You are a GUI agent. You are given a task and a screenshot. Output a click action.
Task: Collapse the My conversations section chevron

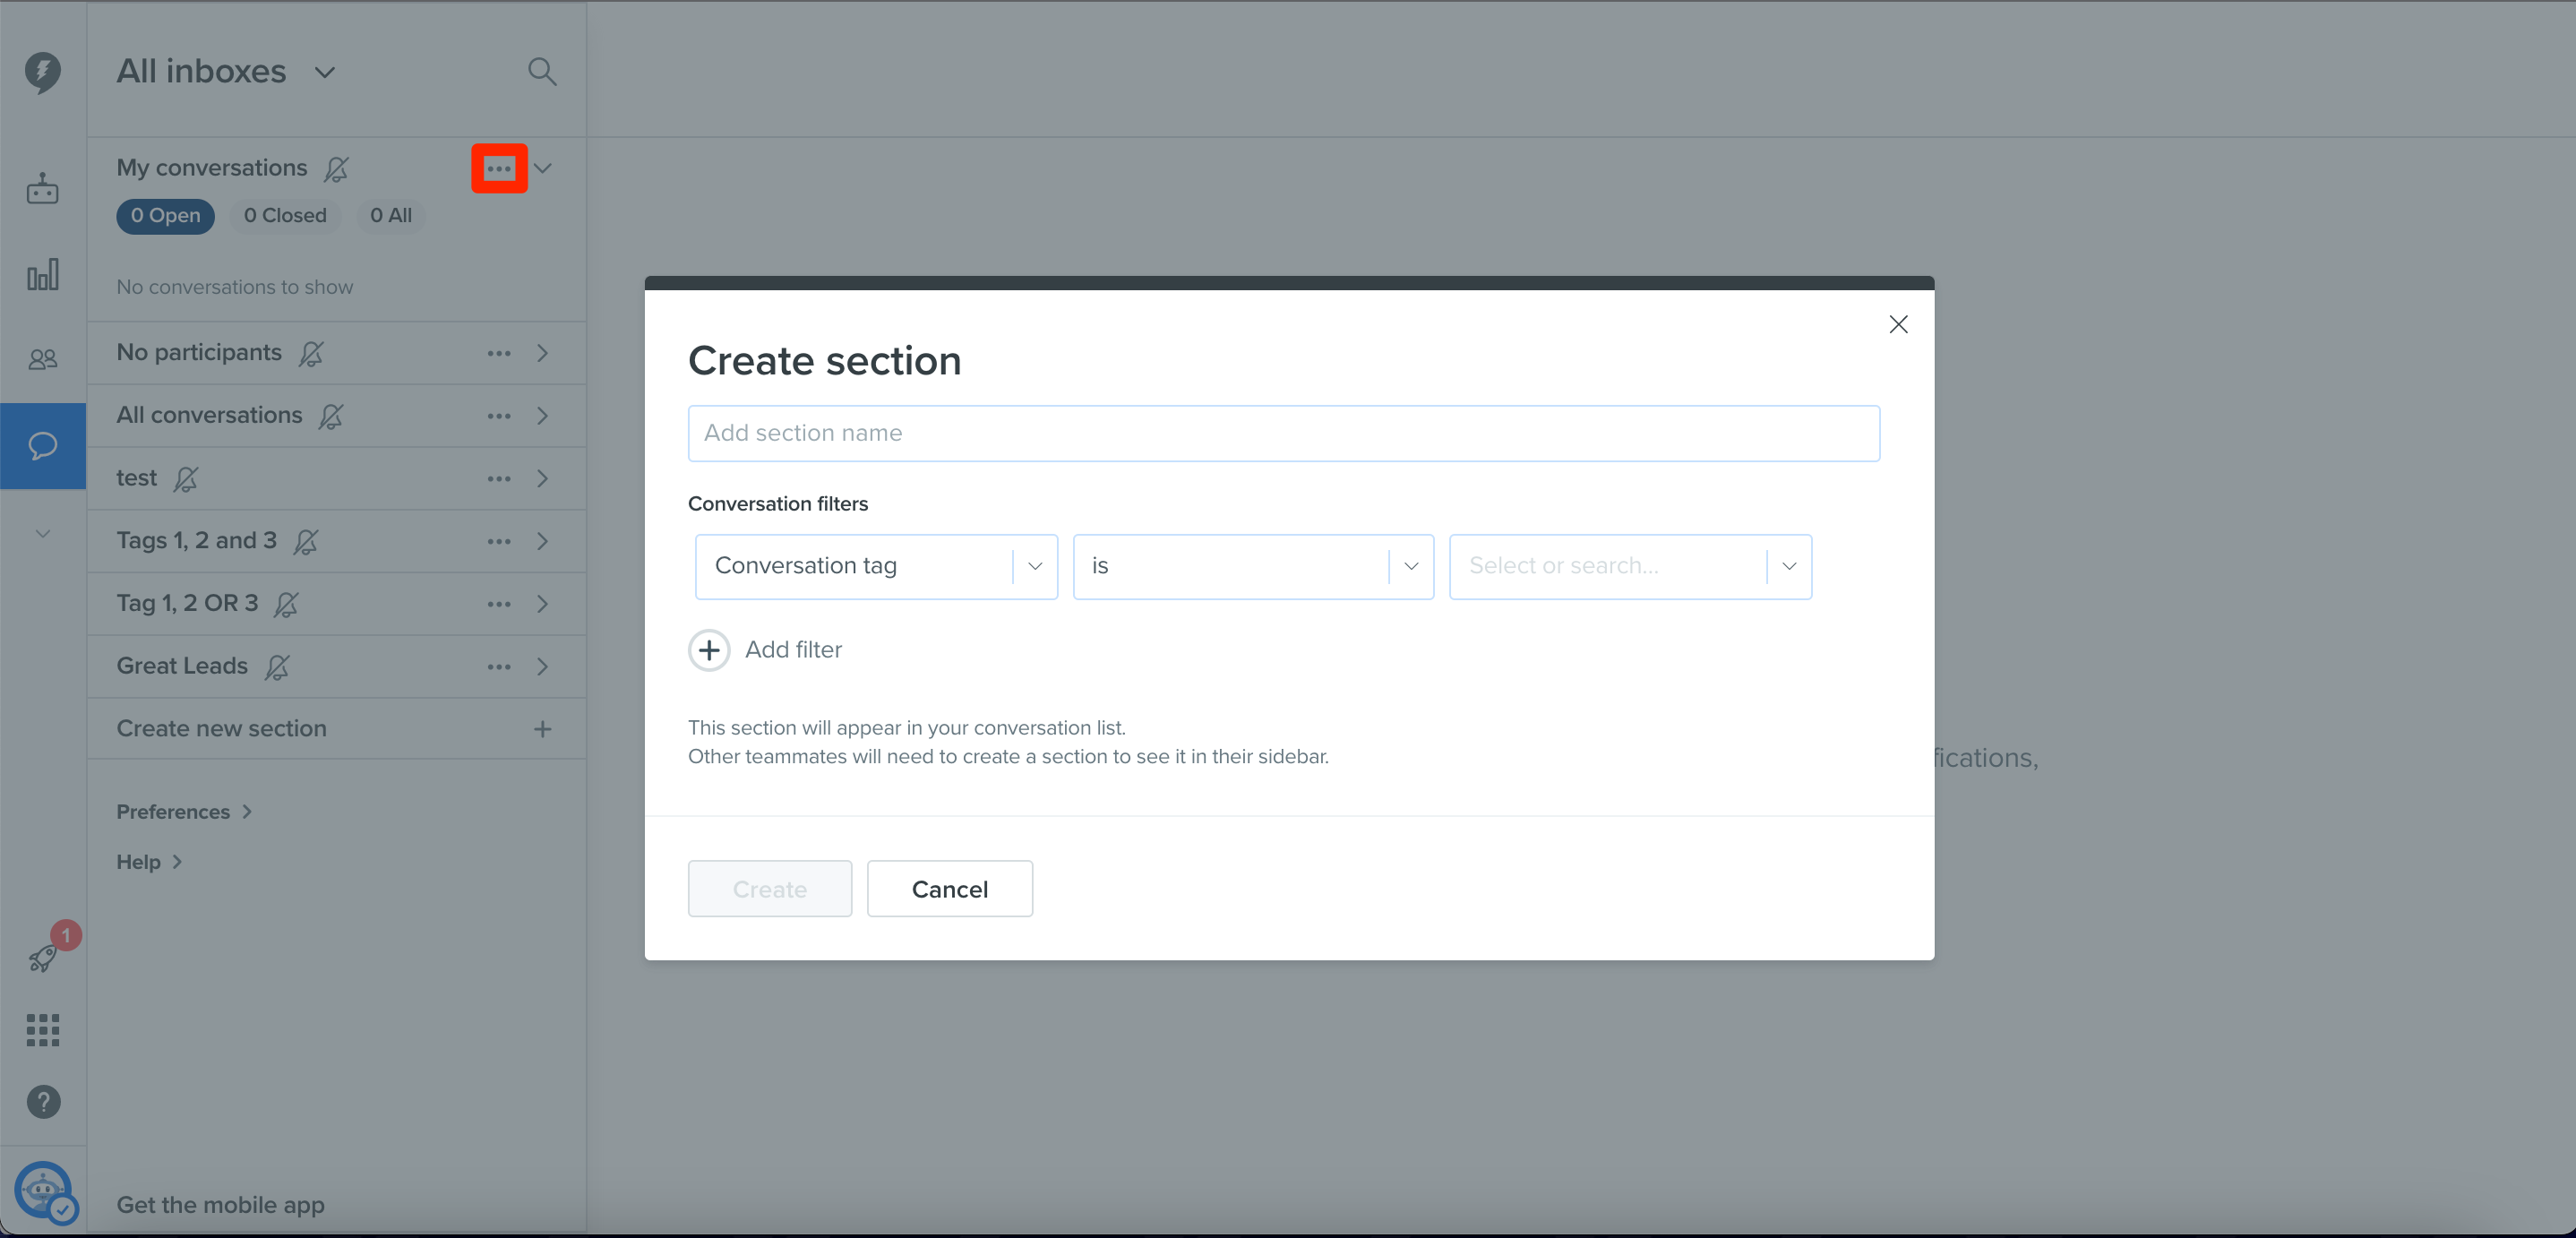(x=543, y=168)
